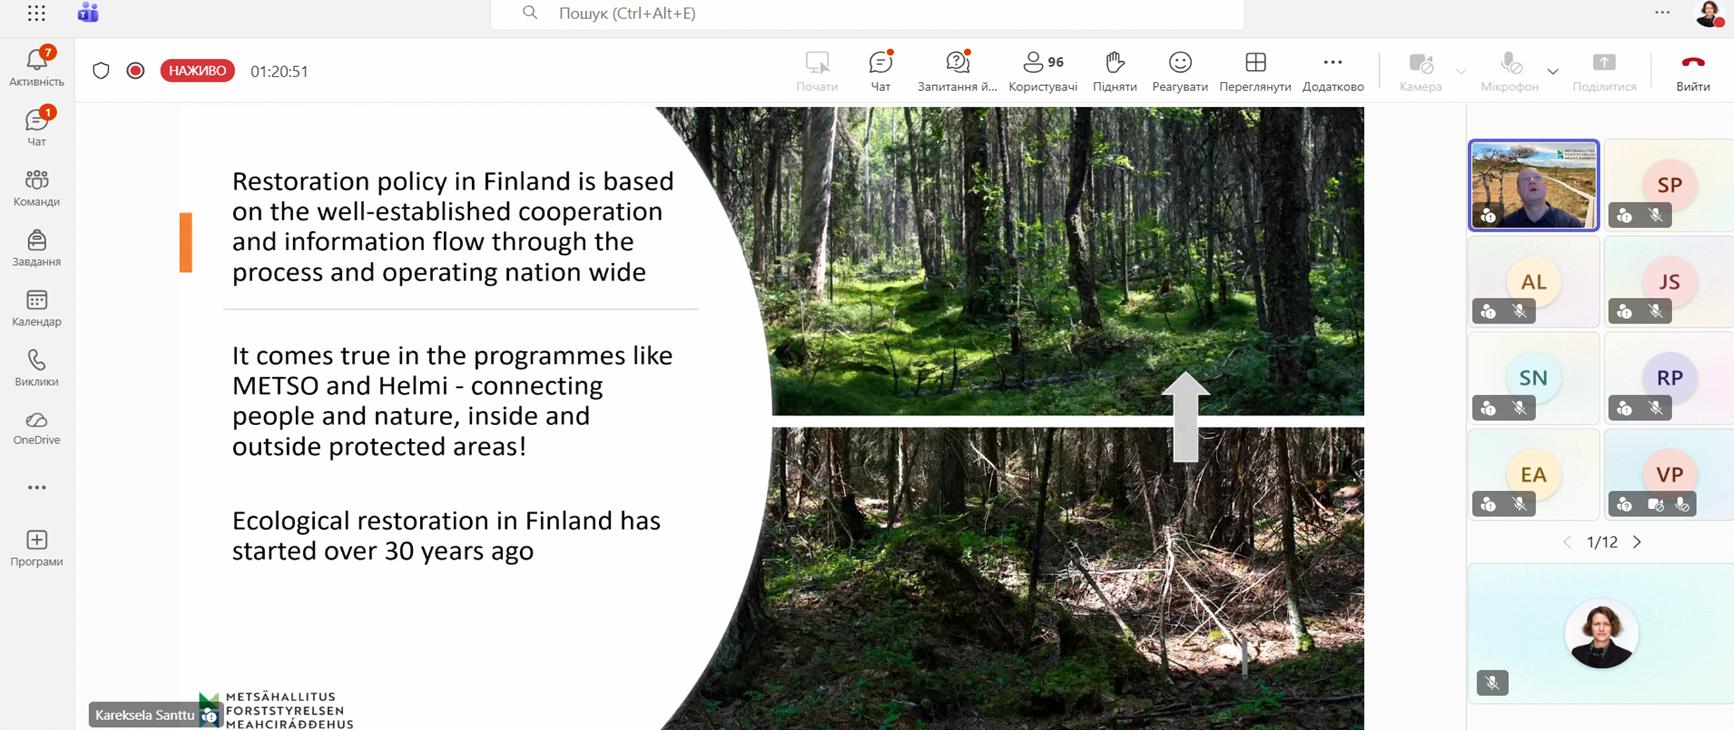Click the upward arrow on the shared slide
This screenshot has height=731, width=1734.
pos(1185,417)
